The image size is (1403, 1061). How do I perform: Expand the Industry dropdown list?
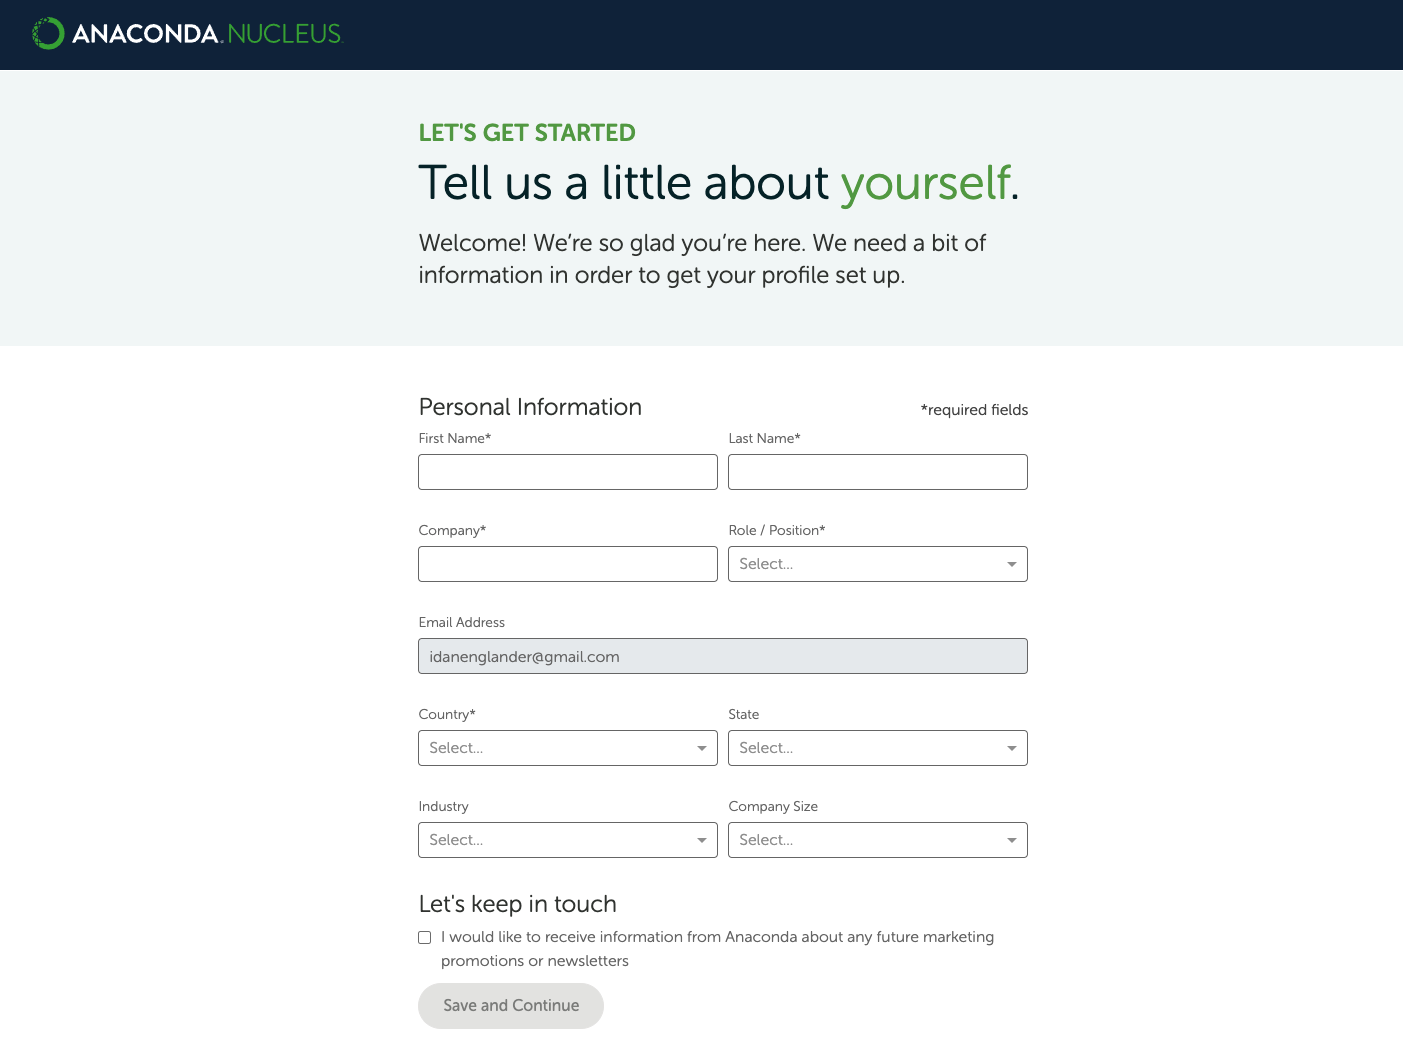[568, 840]
